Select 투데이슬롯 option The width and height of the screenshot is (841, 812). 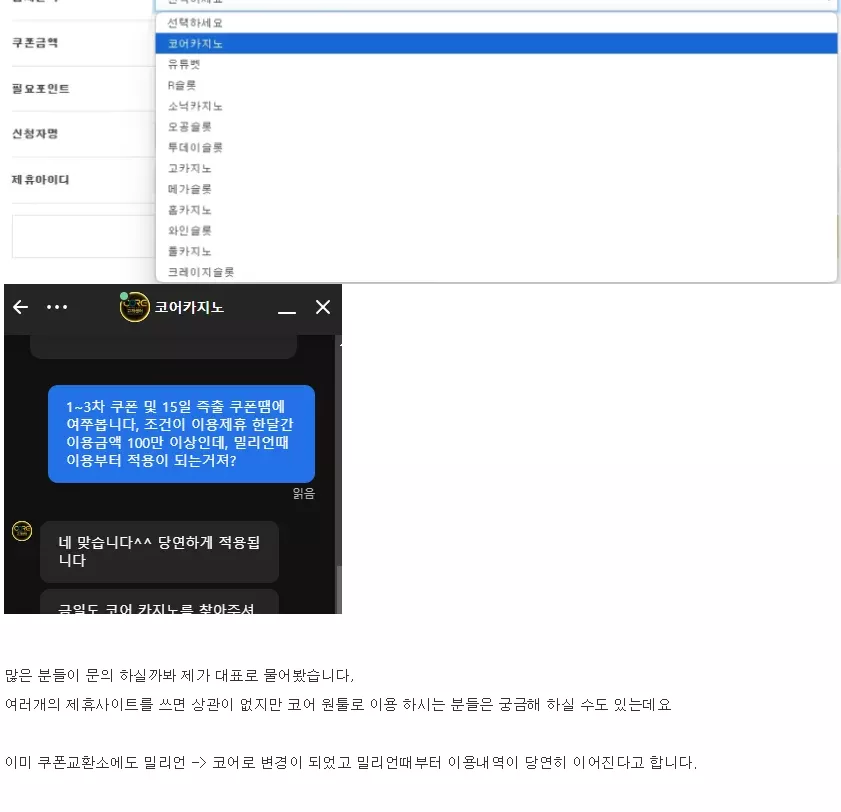coord(496,147)
